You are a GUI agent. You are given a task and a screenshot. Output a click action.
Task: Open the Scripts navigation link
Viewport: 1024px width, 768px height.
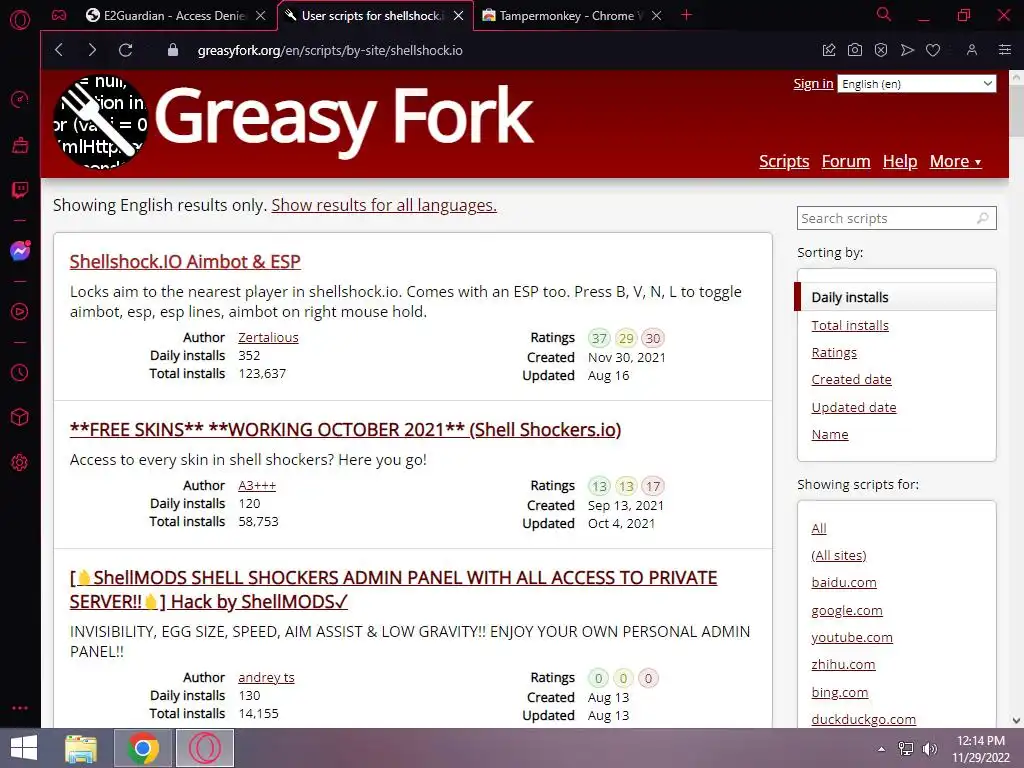click(784, 161)
